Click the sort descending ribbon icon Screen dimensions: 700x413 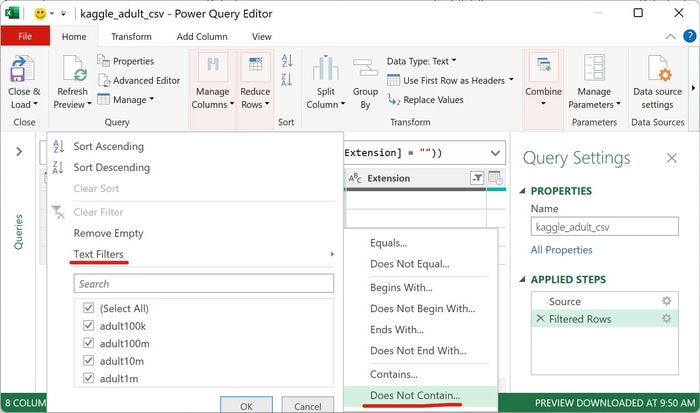click(x=287, y=80)
